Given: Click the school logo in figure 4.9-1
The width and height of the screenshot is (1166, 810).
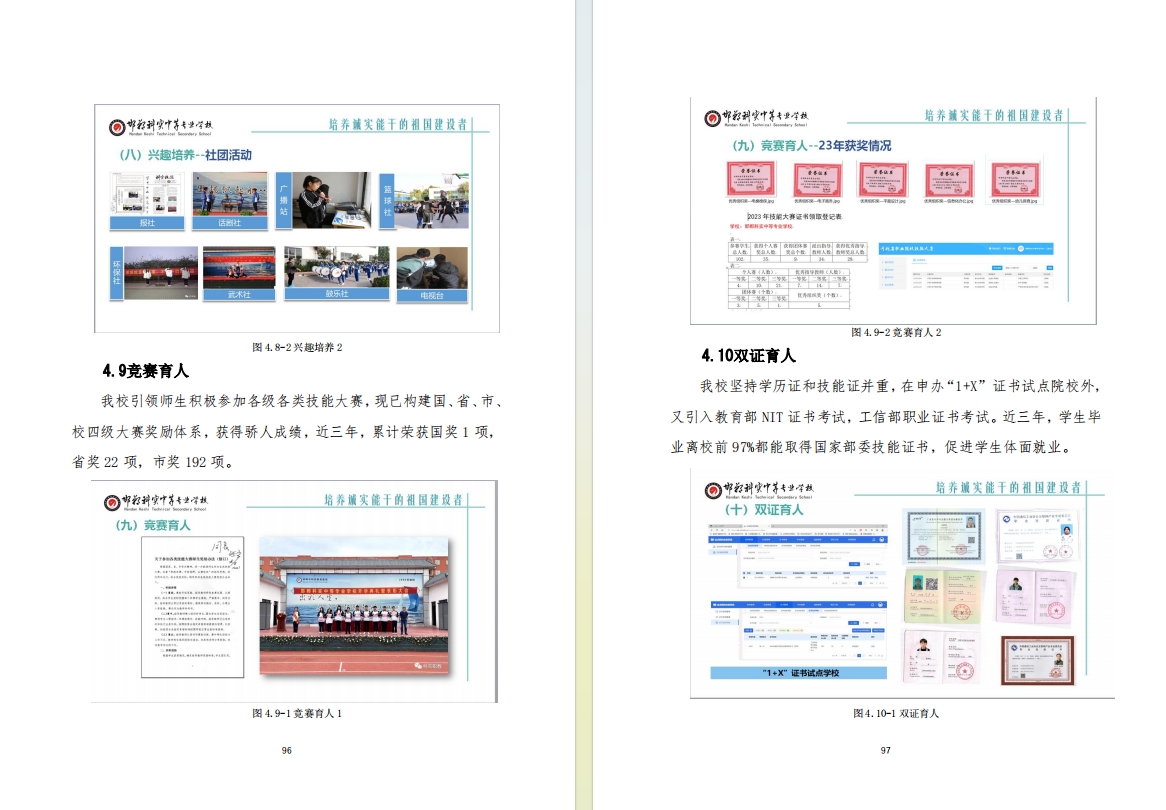Looking at the screenshot, I should coord(156,503).
